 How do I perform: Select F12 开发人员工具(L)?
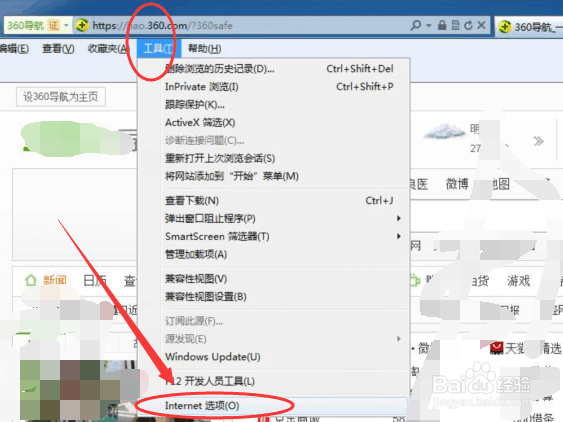(x=273, y=381)
